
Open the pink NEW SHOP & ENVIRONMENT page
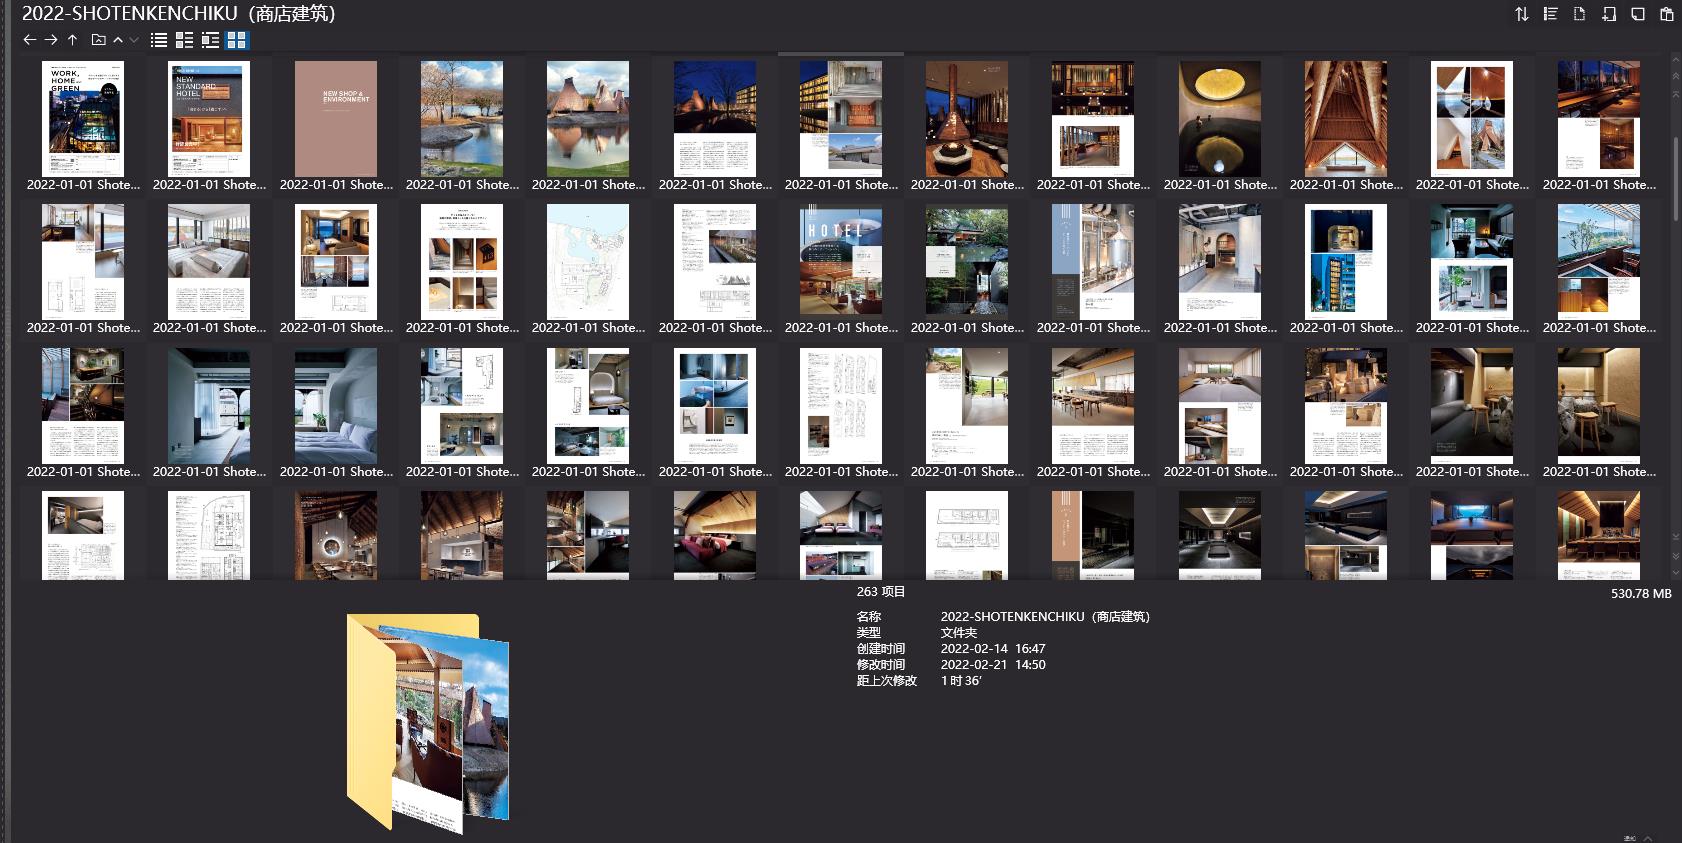(336, 119)
